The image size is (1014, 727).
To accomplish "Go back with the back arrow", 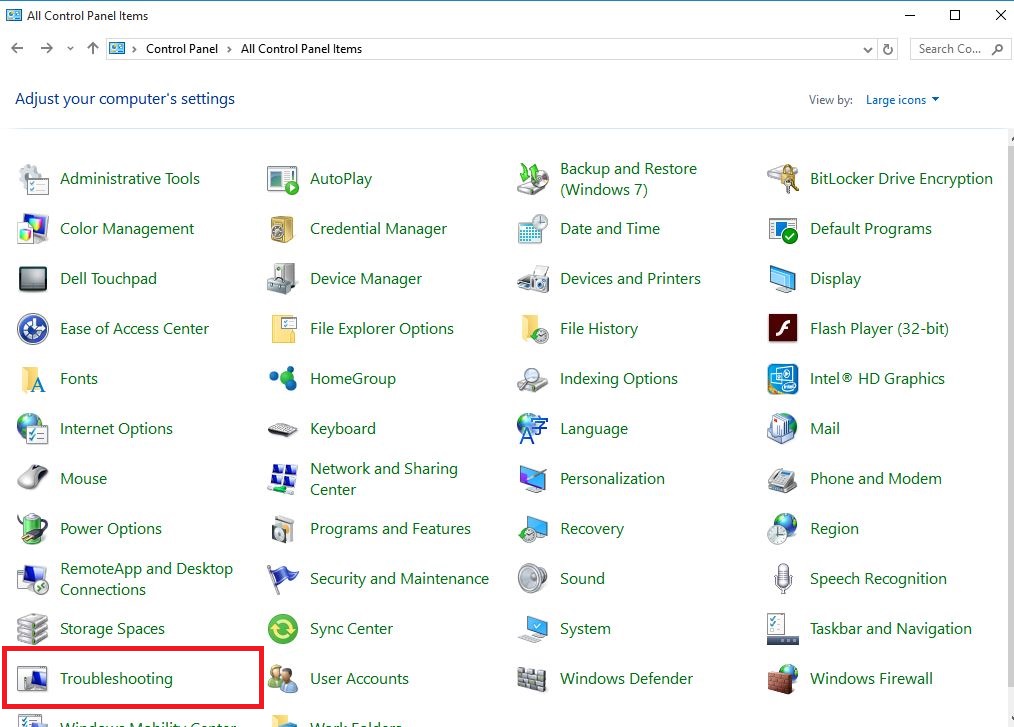I will [17, 49].
